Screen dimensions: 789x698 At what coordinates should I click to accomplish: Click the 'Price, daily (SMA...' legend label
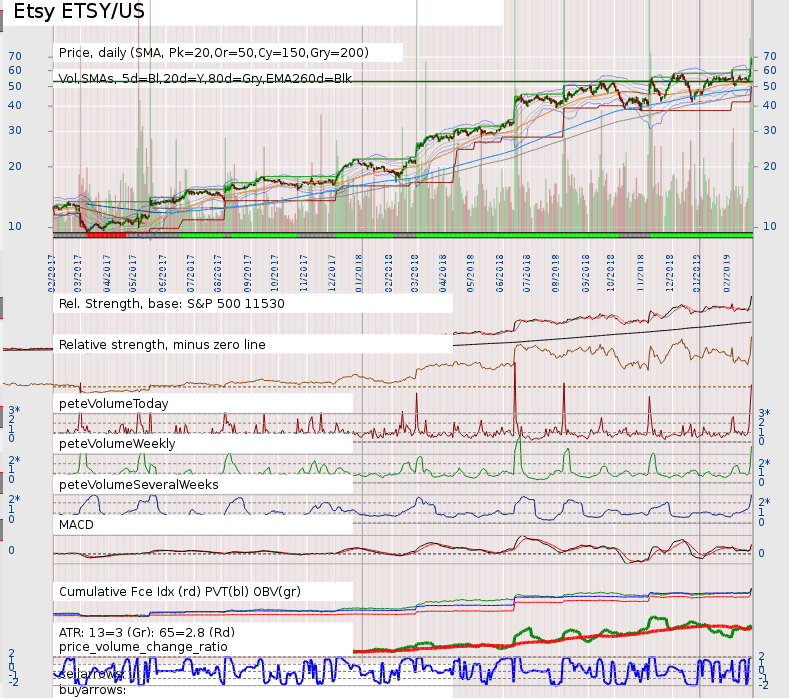pyautogui.click(x=214, y=53)
